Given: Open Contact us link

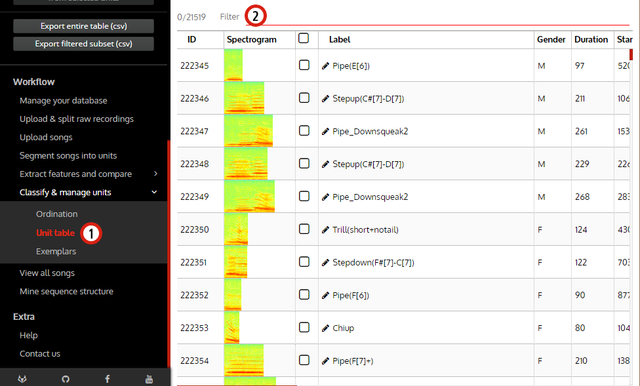Looking at the screenshot, I should [x=40, y=354].
